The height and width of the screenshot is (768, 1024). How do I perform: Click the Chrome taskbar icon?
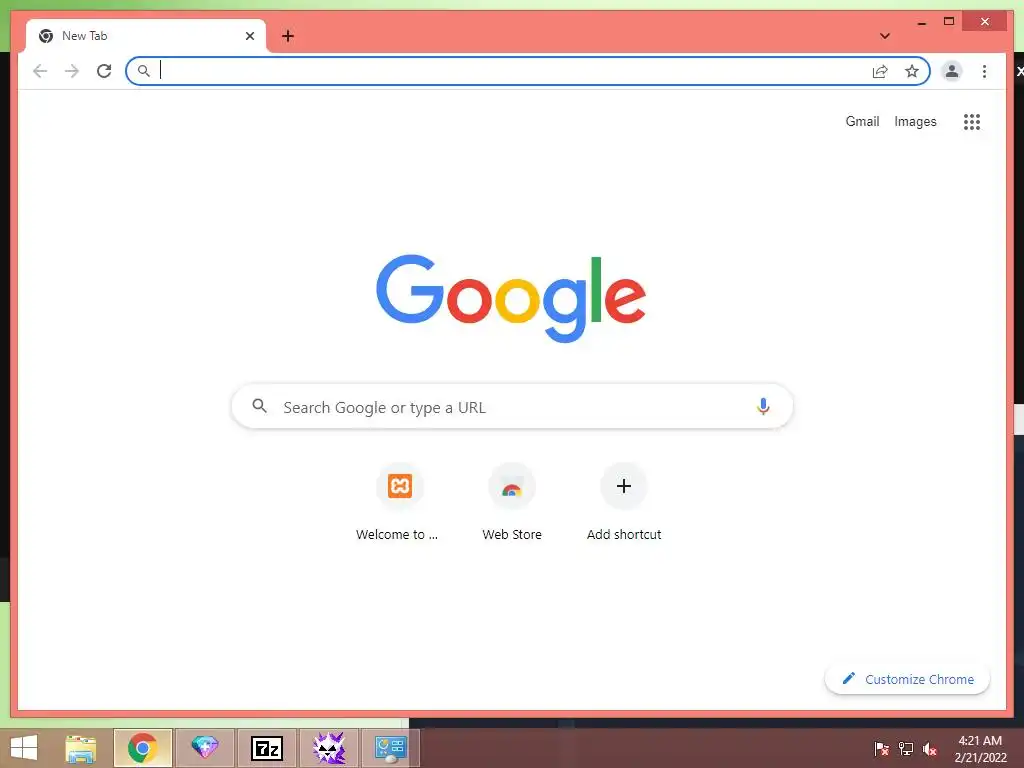143,748
